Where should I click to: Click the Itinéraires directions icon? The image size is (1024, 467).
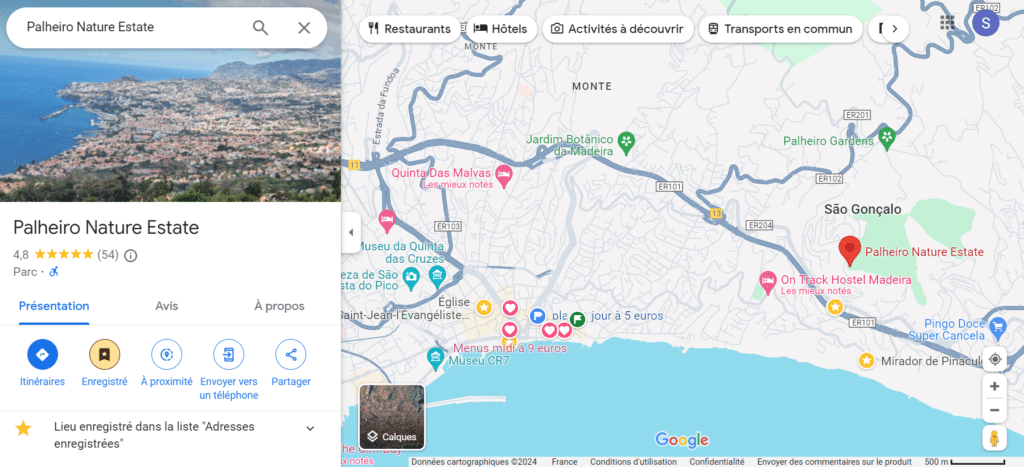pos(42,355)
